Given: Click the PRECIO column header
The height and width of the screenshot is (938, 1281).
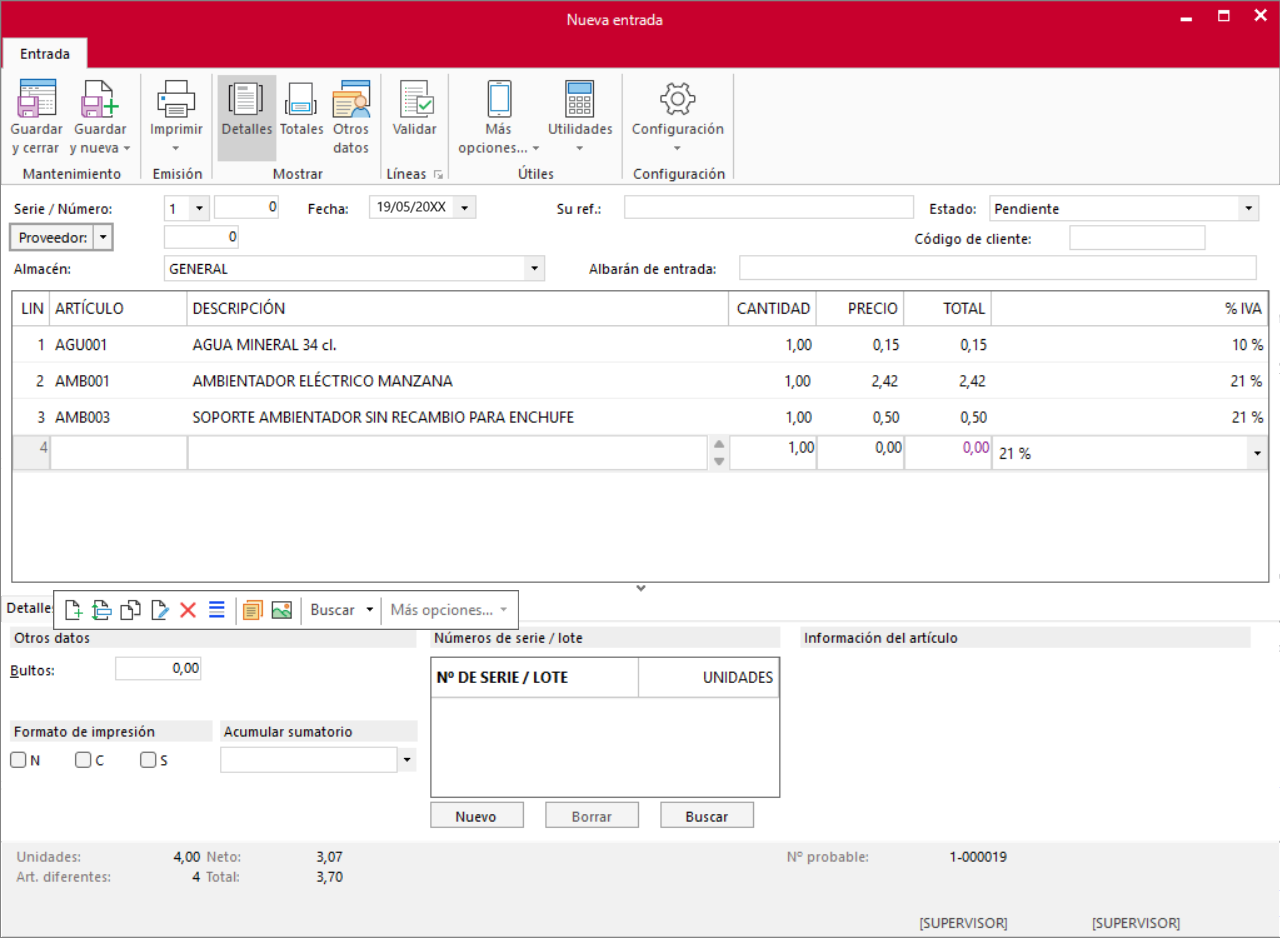Looking at the screenshot, I should (x=860, y=309).
